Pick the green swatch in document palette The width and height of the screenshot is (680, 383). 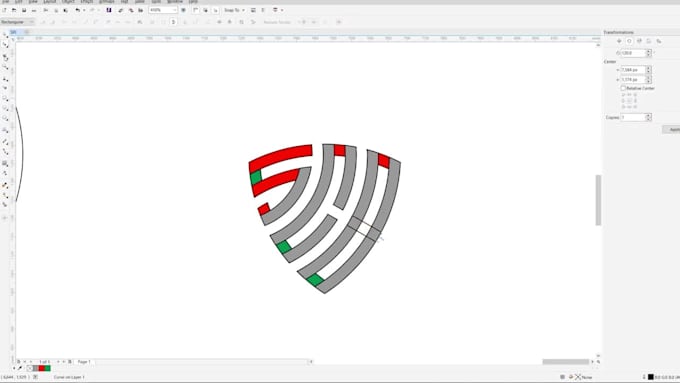click(47, 368)
